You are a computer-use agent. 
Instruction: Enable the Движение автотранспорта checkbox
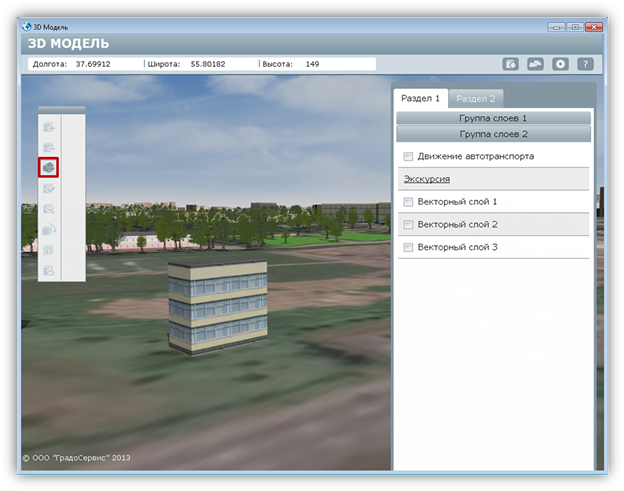(408, 157)
